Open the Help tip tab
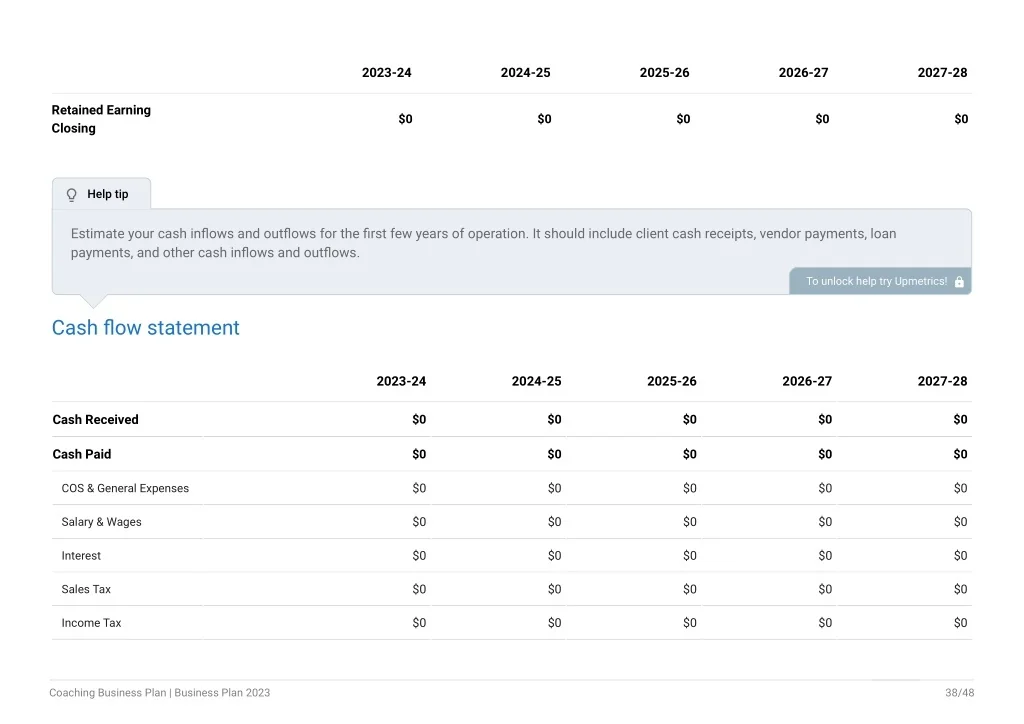The height and width of the screenshot is (724, 1024). coord(101,194)
